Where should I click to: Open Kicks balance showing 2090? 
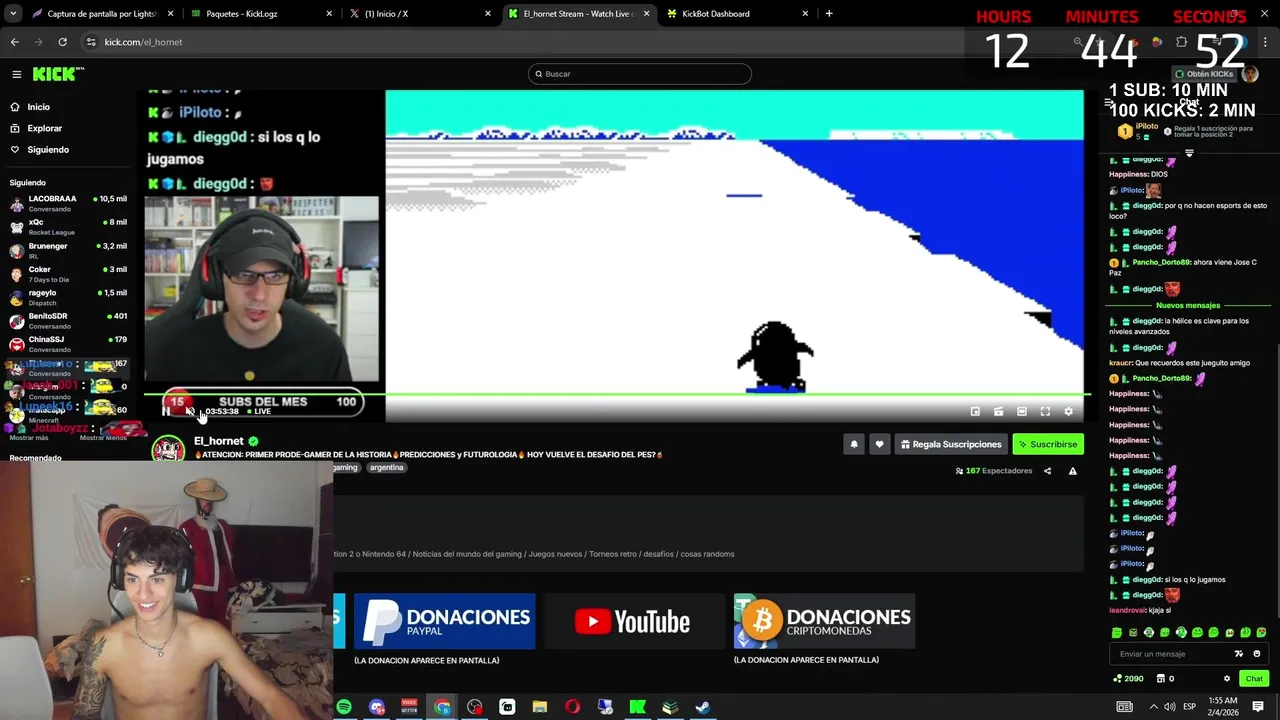(1128, 678)
